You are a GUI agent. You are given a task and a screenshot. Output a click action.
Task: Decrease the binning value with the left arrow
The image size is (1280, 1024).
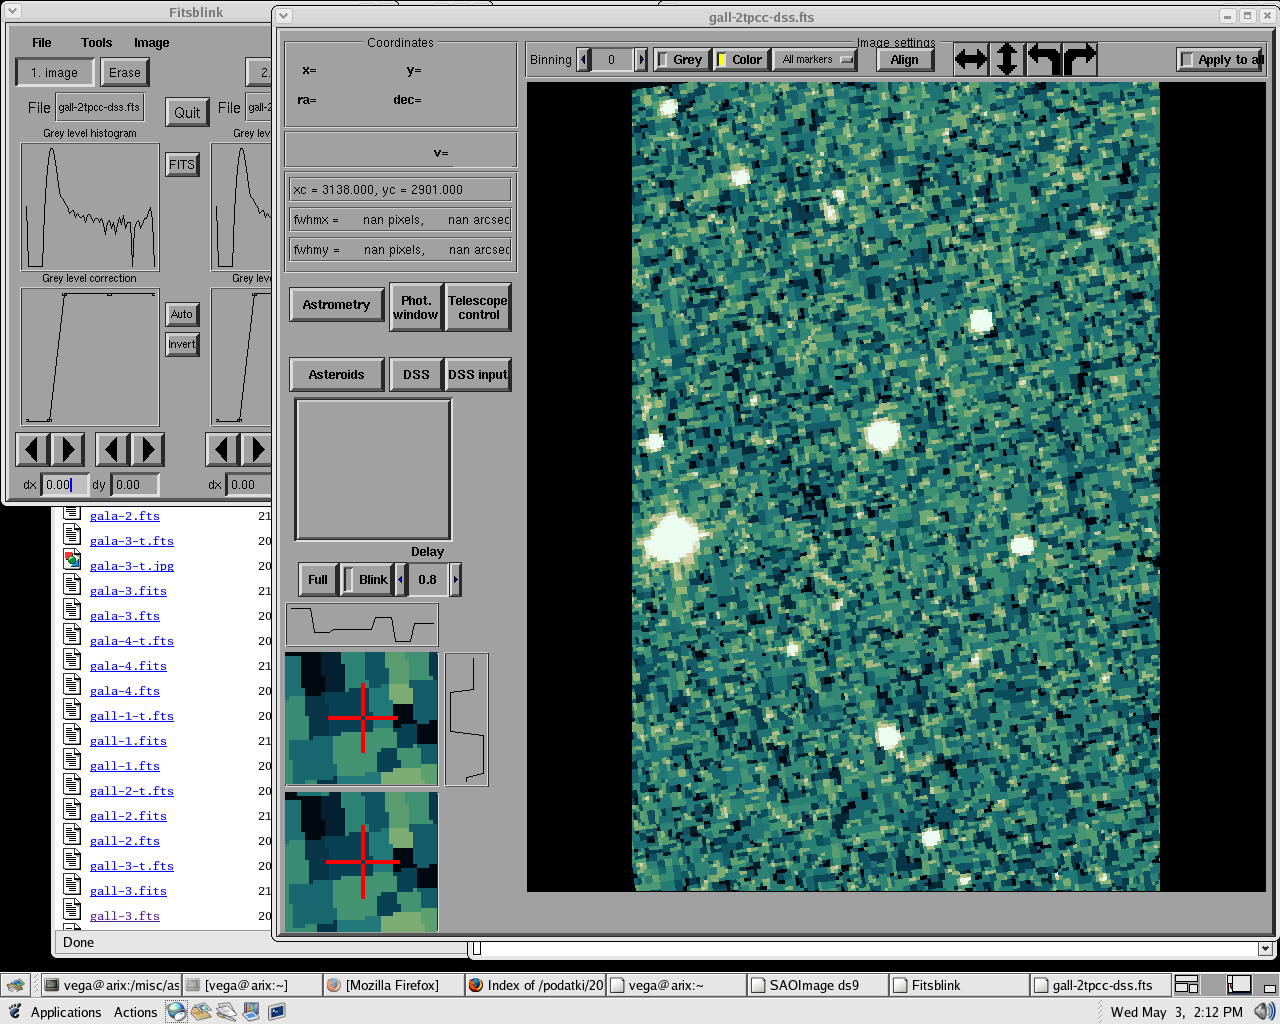pos(584,60)
